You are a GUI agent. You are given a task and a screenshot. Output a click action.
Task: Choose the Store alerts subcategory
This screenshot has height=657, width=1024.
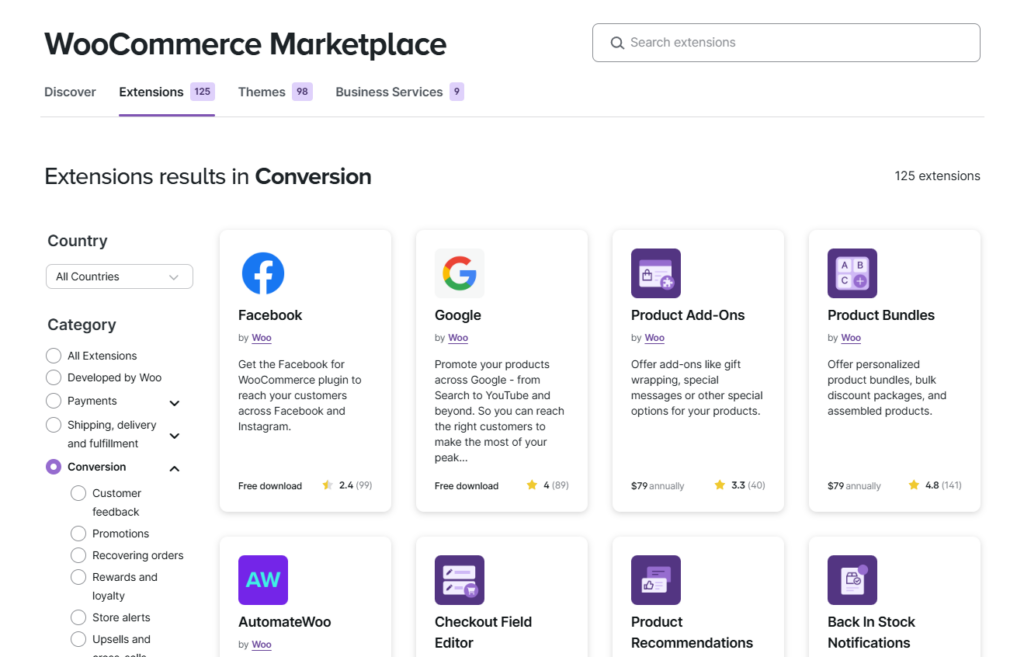(78, 617)
